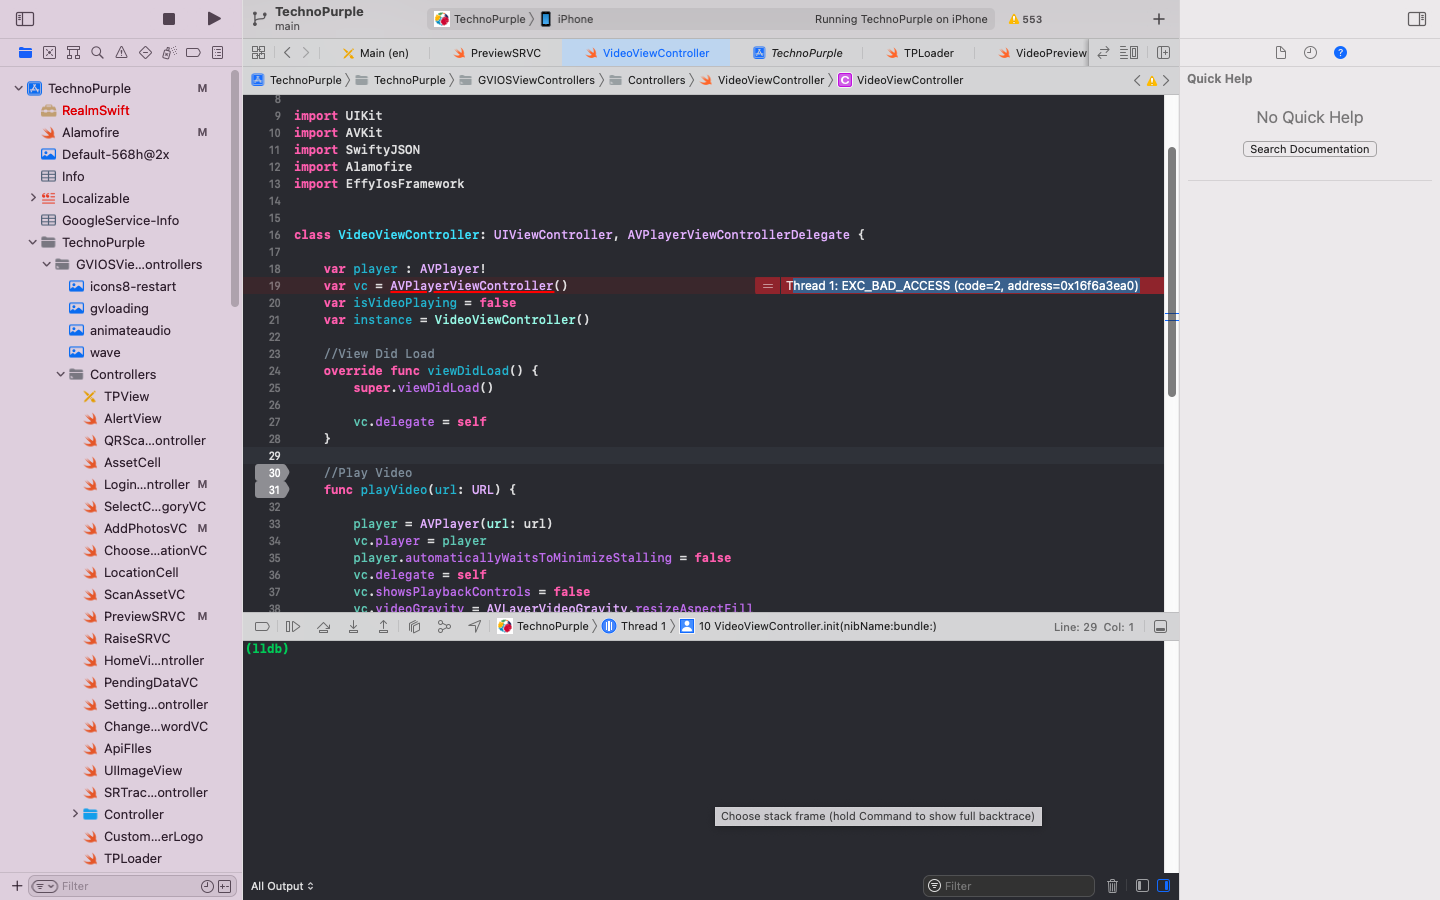Click the Run play button
Image resolution: width=1440 pixels, height=900 pixels.
coord(214,19)
